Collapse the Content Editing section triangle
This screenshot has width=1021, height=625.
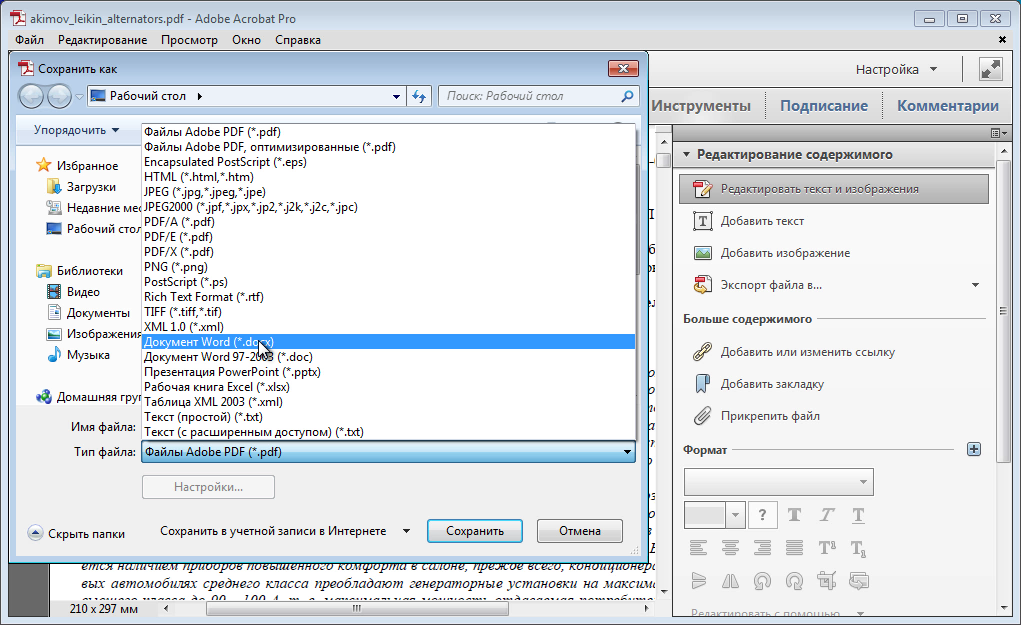coord(686,154)
